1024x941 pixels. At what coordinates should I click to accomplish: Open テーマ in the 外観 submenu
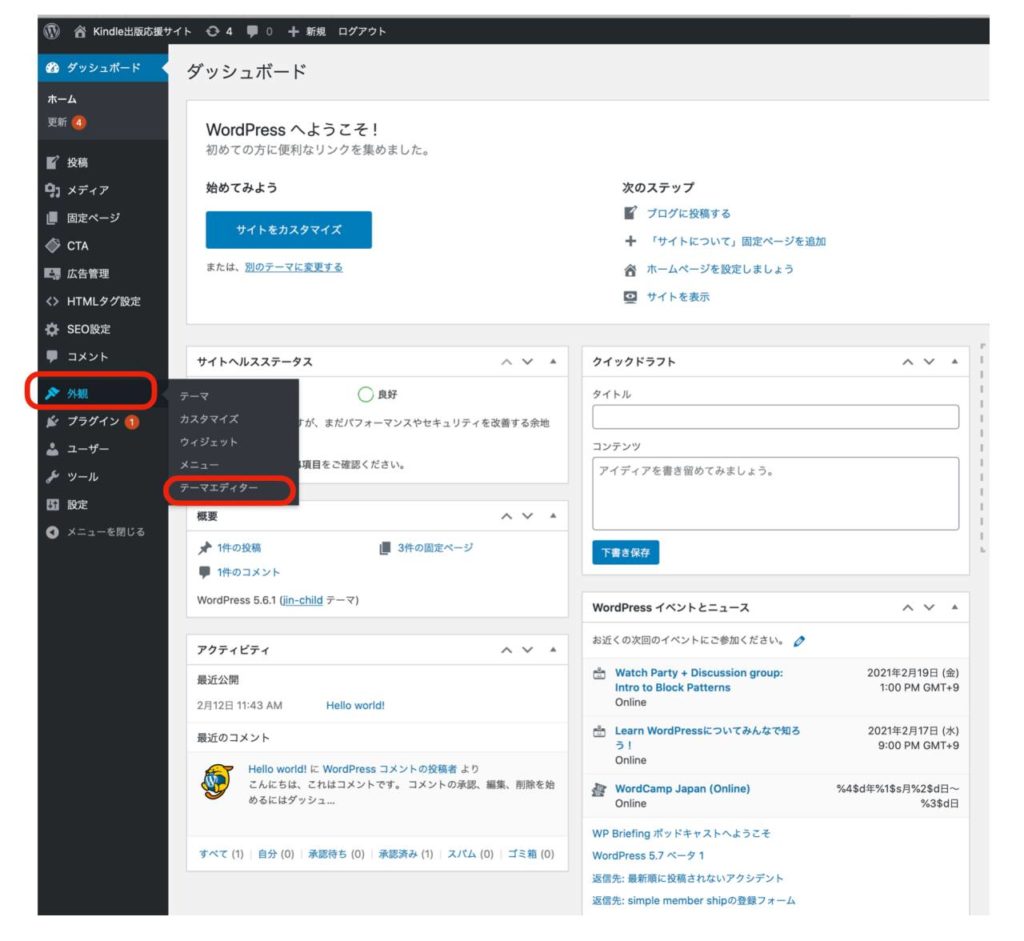click(195, 396)
